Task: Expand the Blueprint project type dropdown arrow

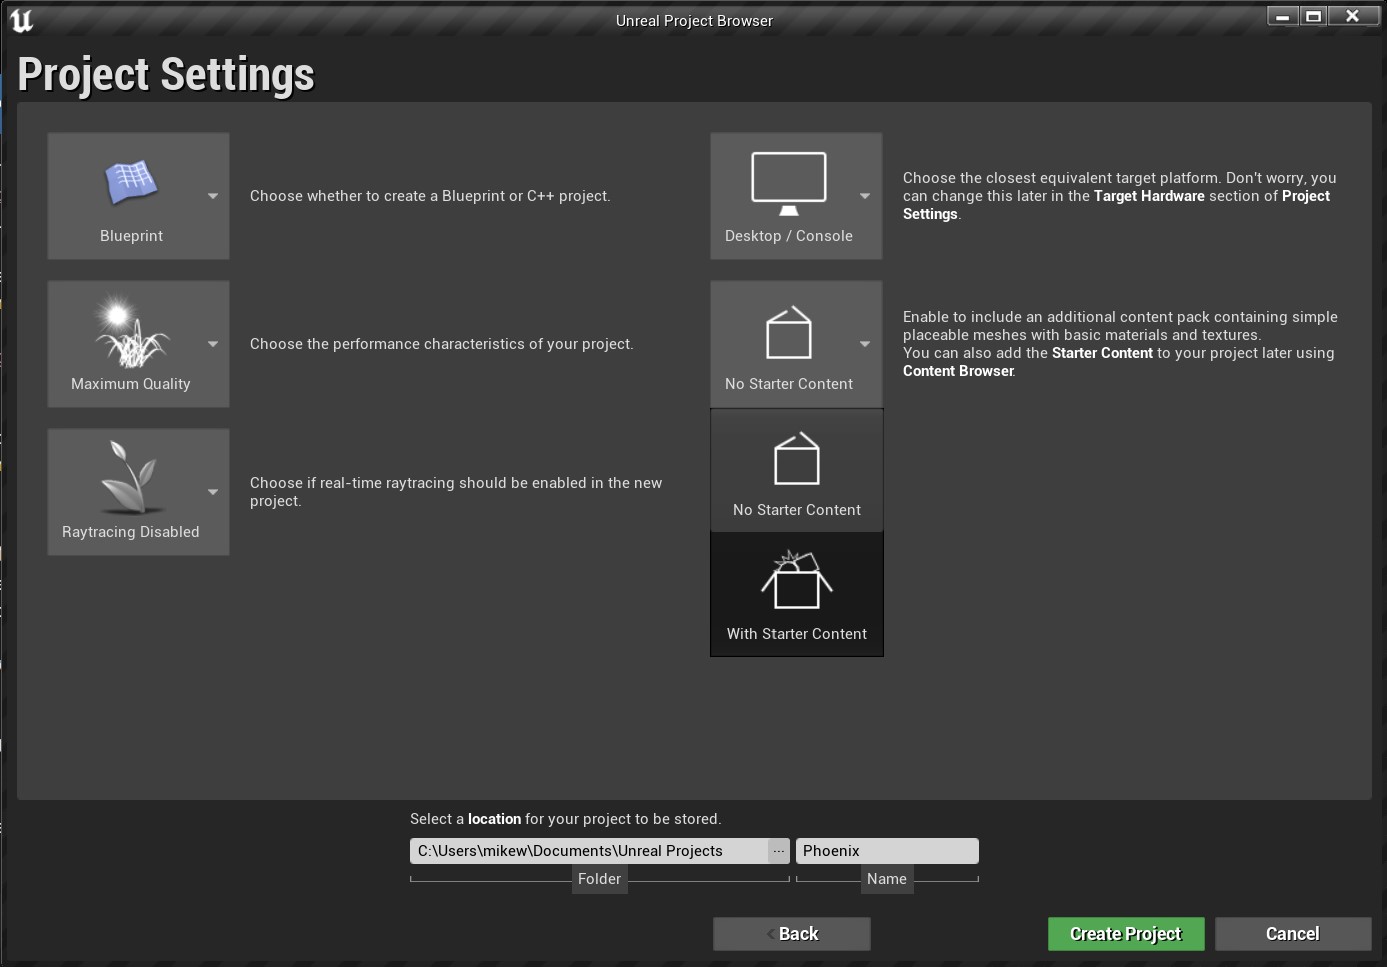Action: click(213, 196)
